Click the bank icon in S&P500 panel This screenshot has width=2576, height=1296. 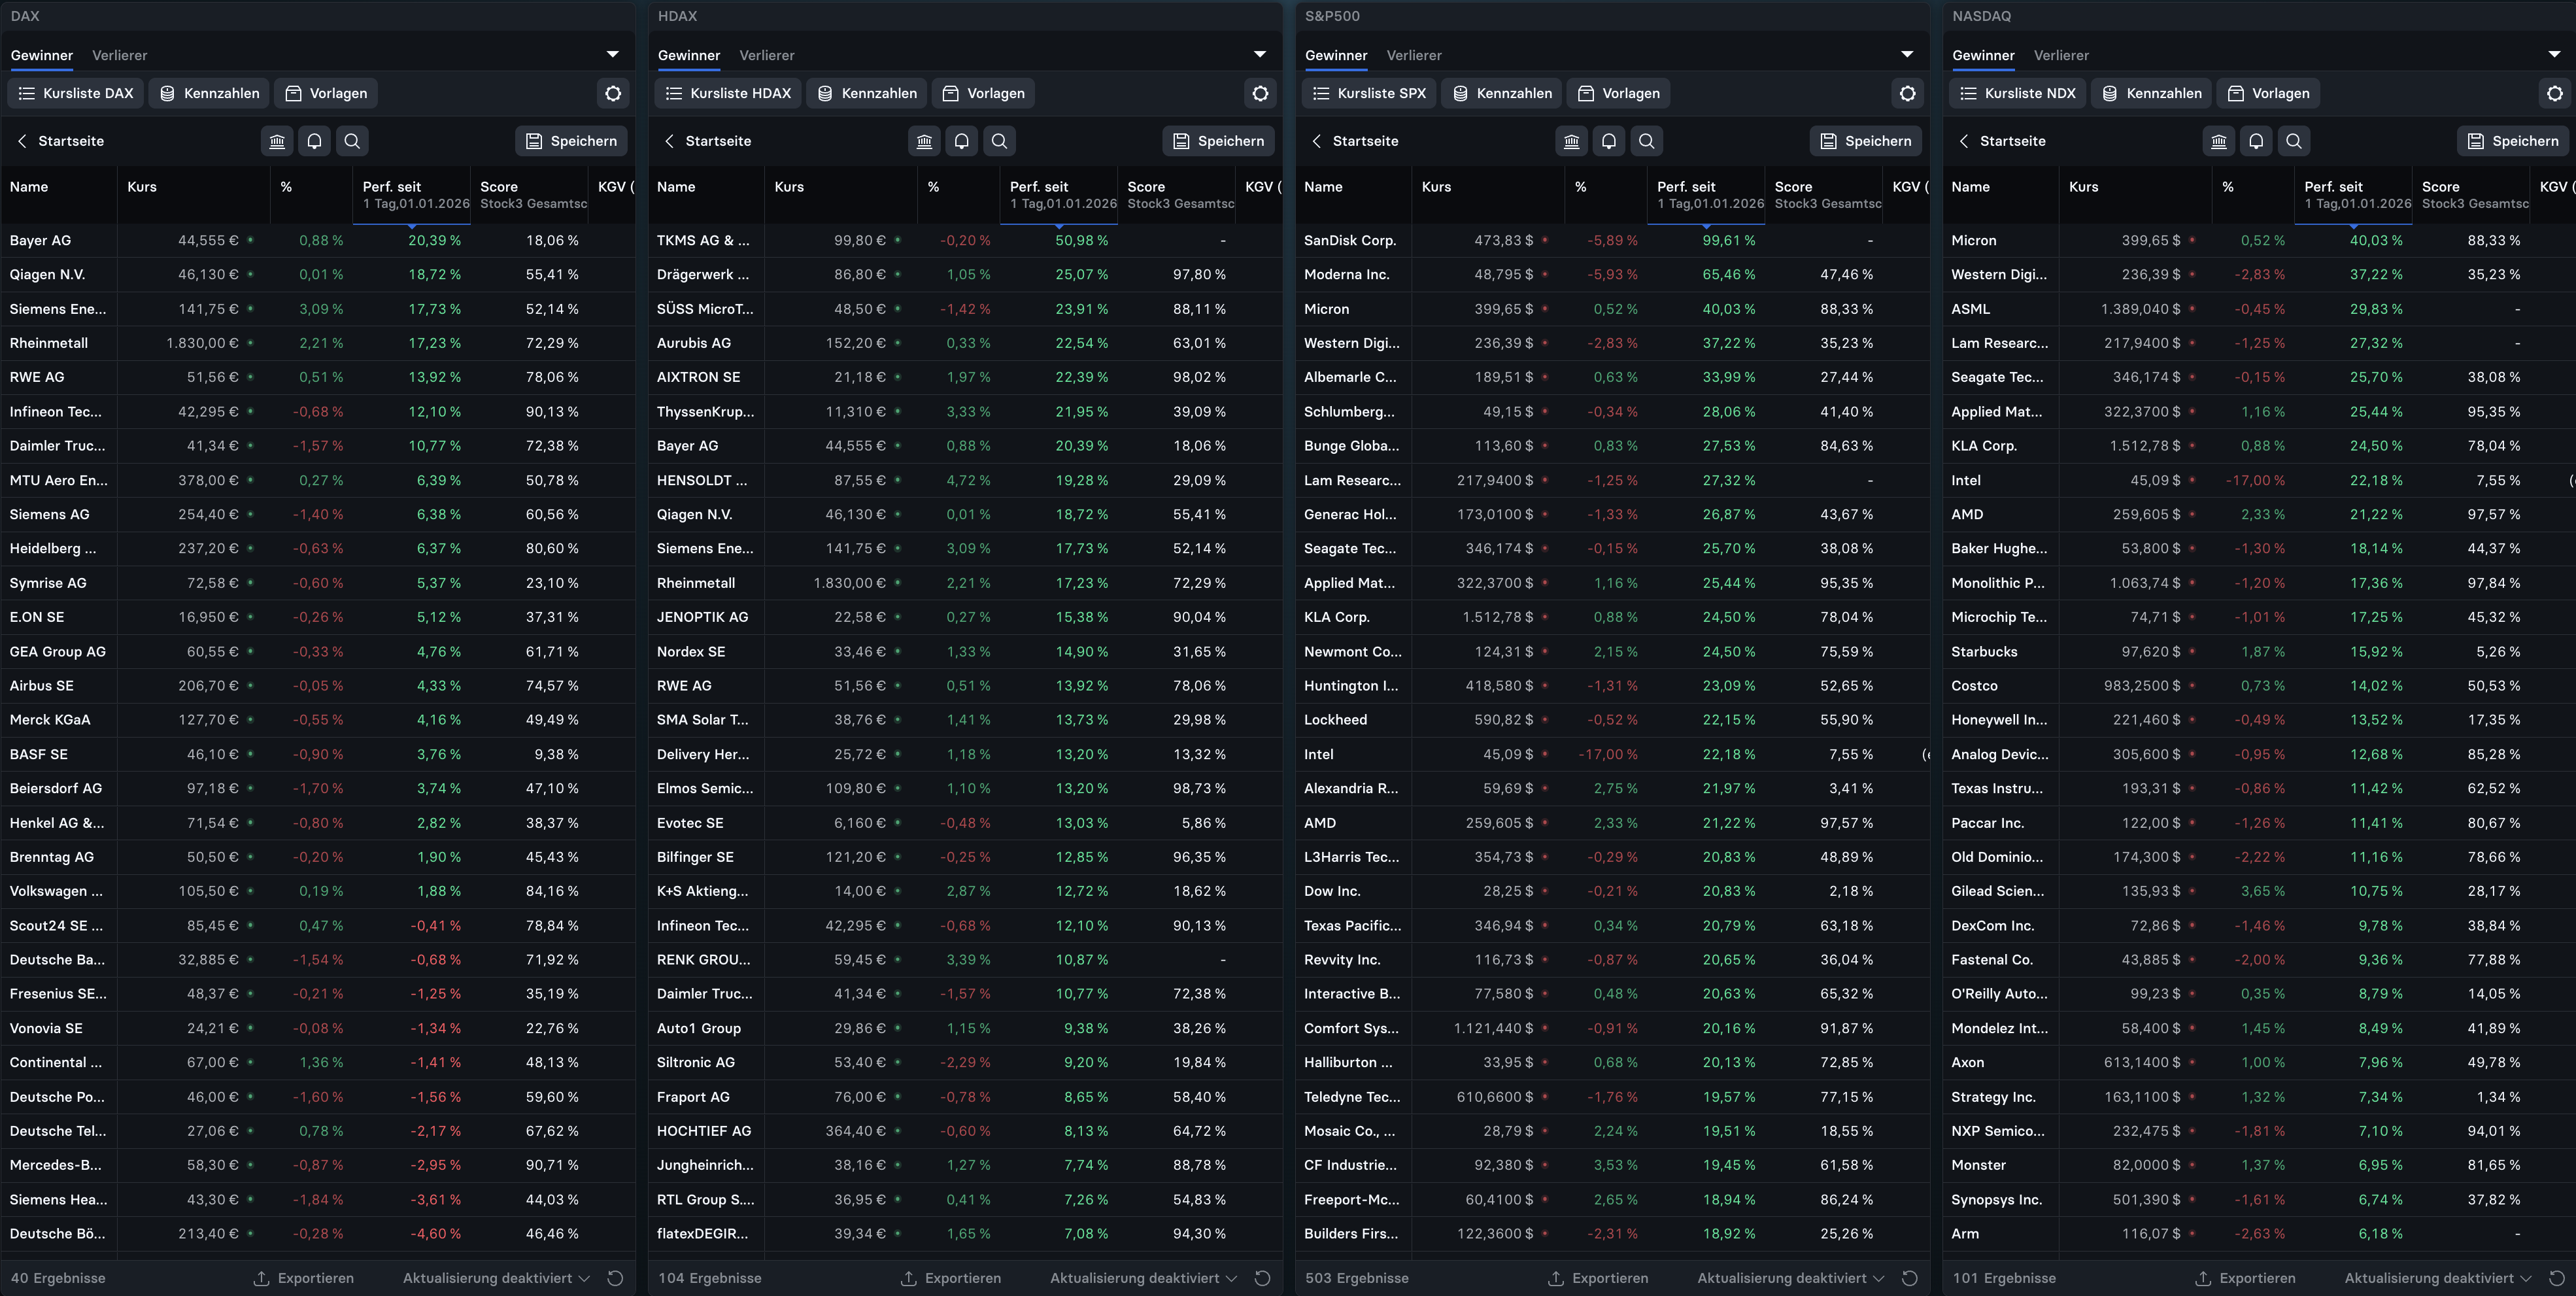pyautogui.click(x=1571, y=141)
